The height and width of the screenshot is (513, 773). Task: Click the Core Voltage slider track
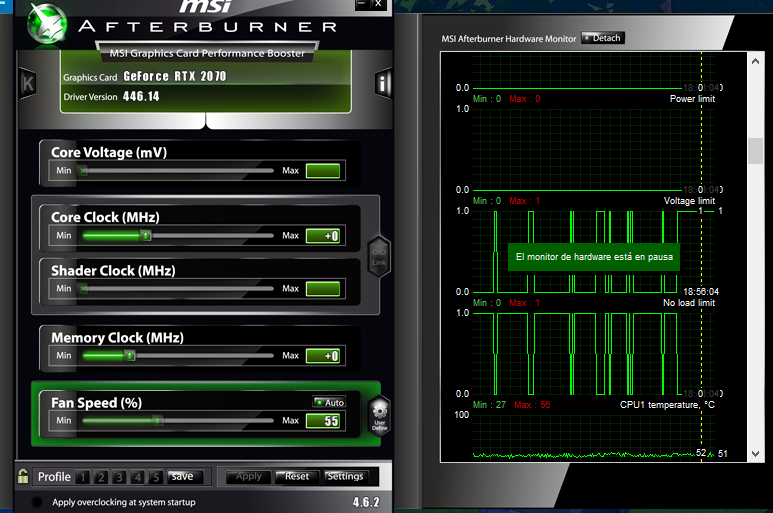[177, 171]
